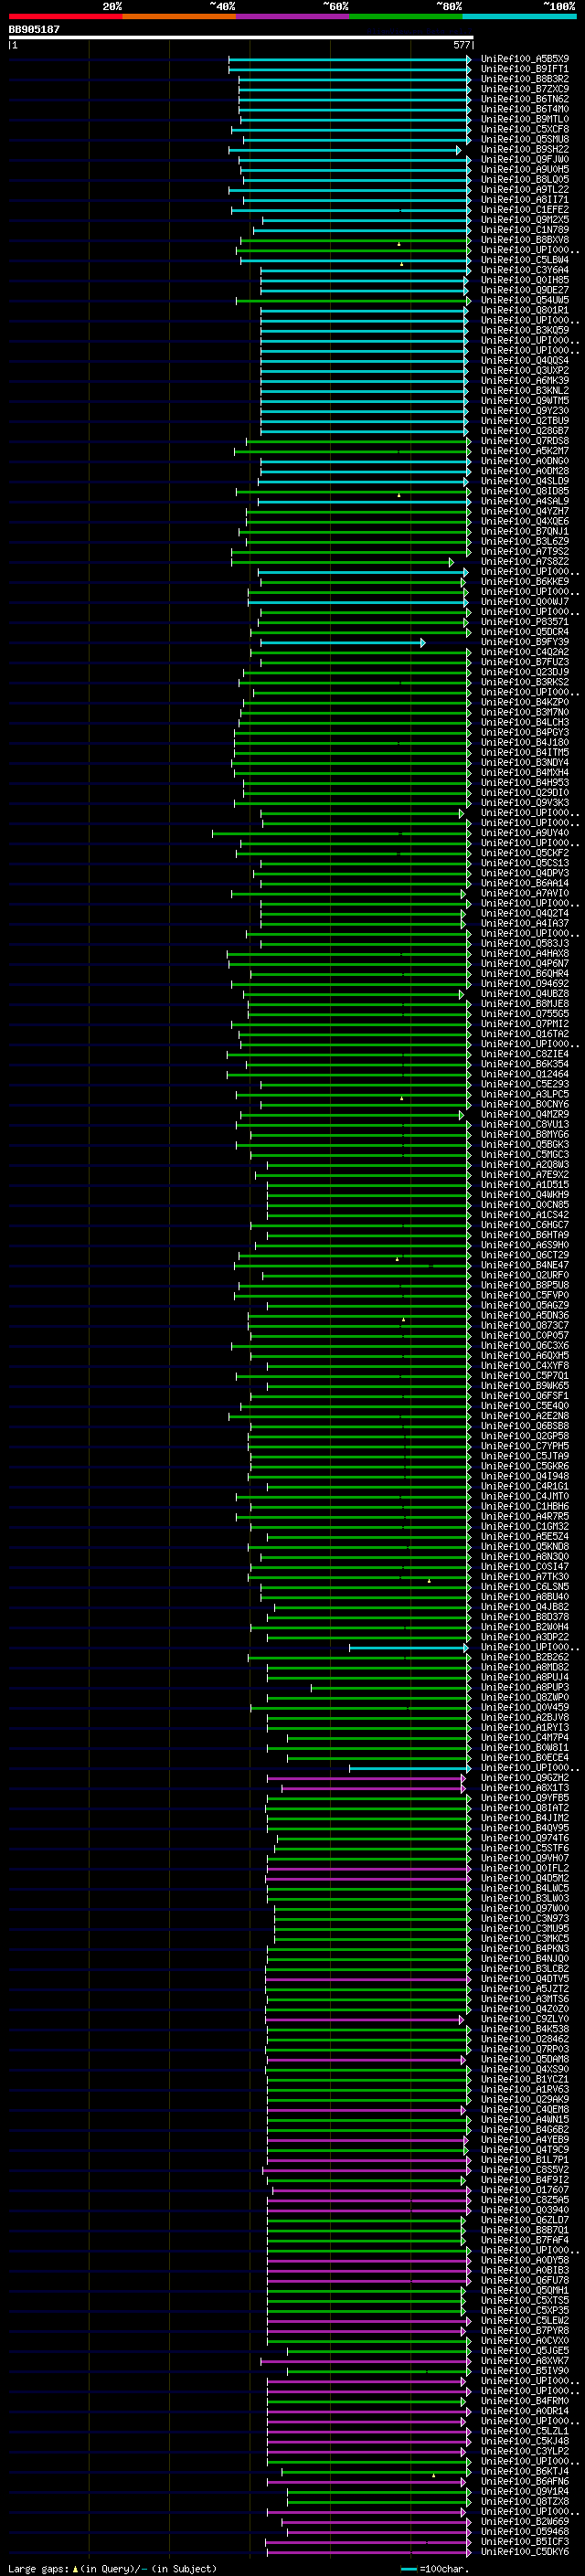Image resolution: width=585 pixels, height=2576 pixels.
Task: Open hit UniRef100_B7ZXC9
Action: point(525,89)
